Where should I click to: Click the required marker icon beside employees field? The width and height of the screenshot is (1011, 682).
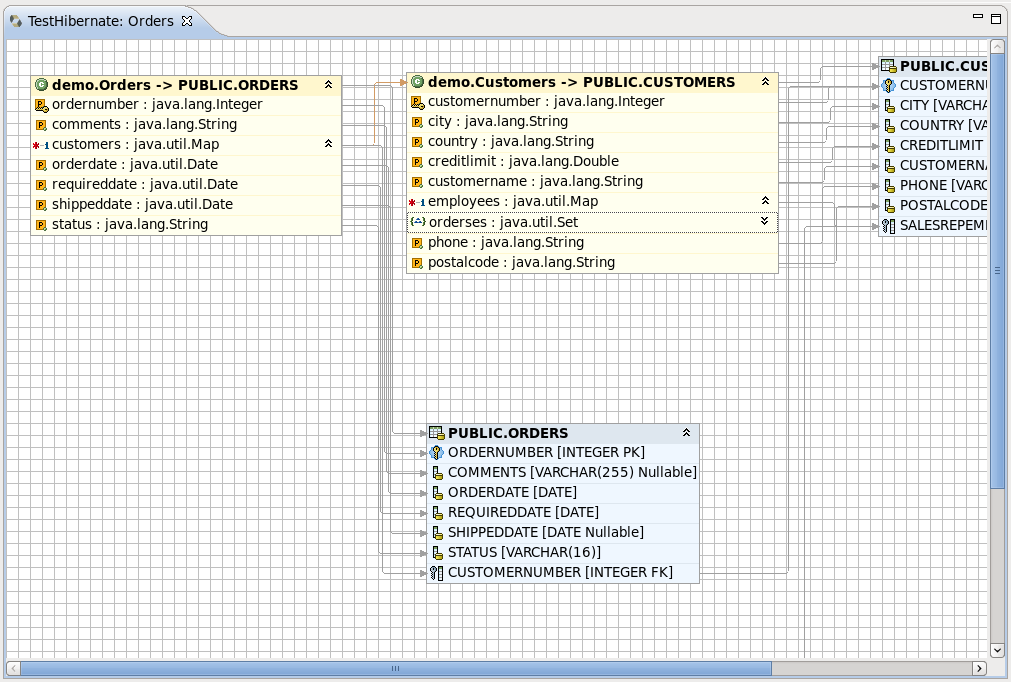coord(411,201)
